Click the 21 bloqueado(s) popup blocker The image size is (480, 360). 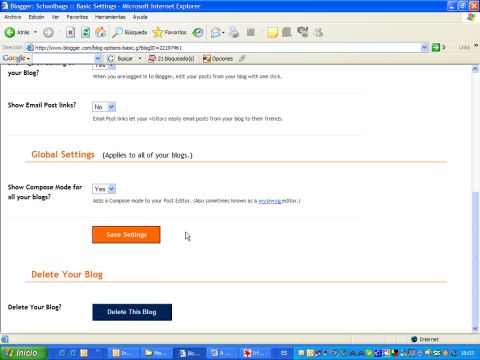tap(171, 59)
